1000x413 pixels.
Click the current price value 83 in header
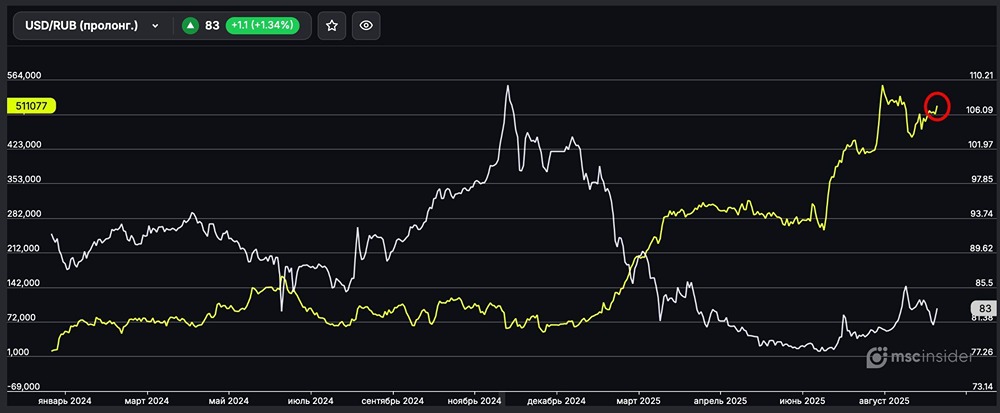point(212,26)
